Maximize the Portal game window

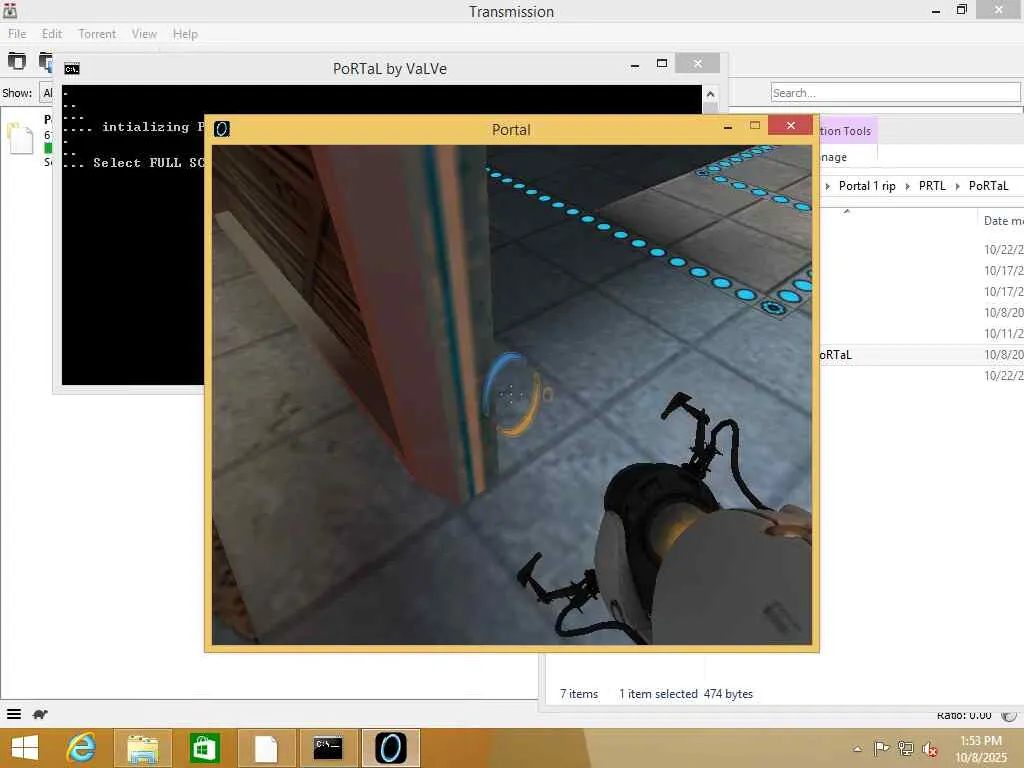pyautogui.click(x=755, y=125)
